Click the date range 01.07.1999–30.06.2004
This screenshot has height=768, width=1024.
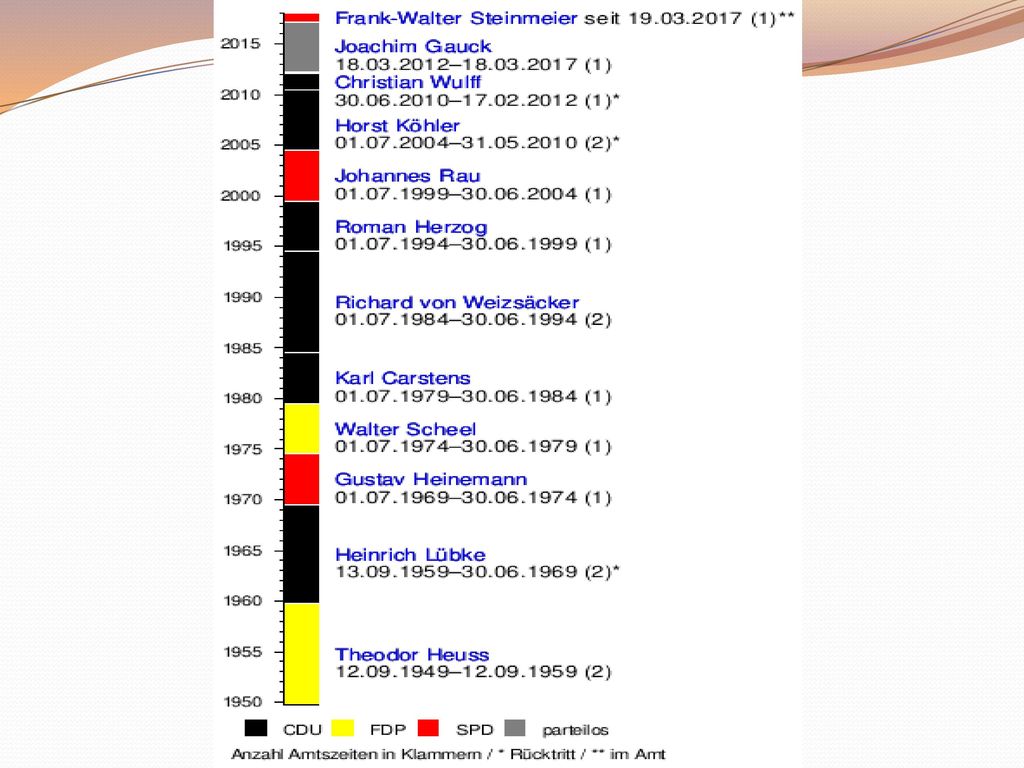(456, 194)
